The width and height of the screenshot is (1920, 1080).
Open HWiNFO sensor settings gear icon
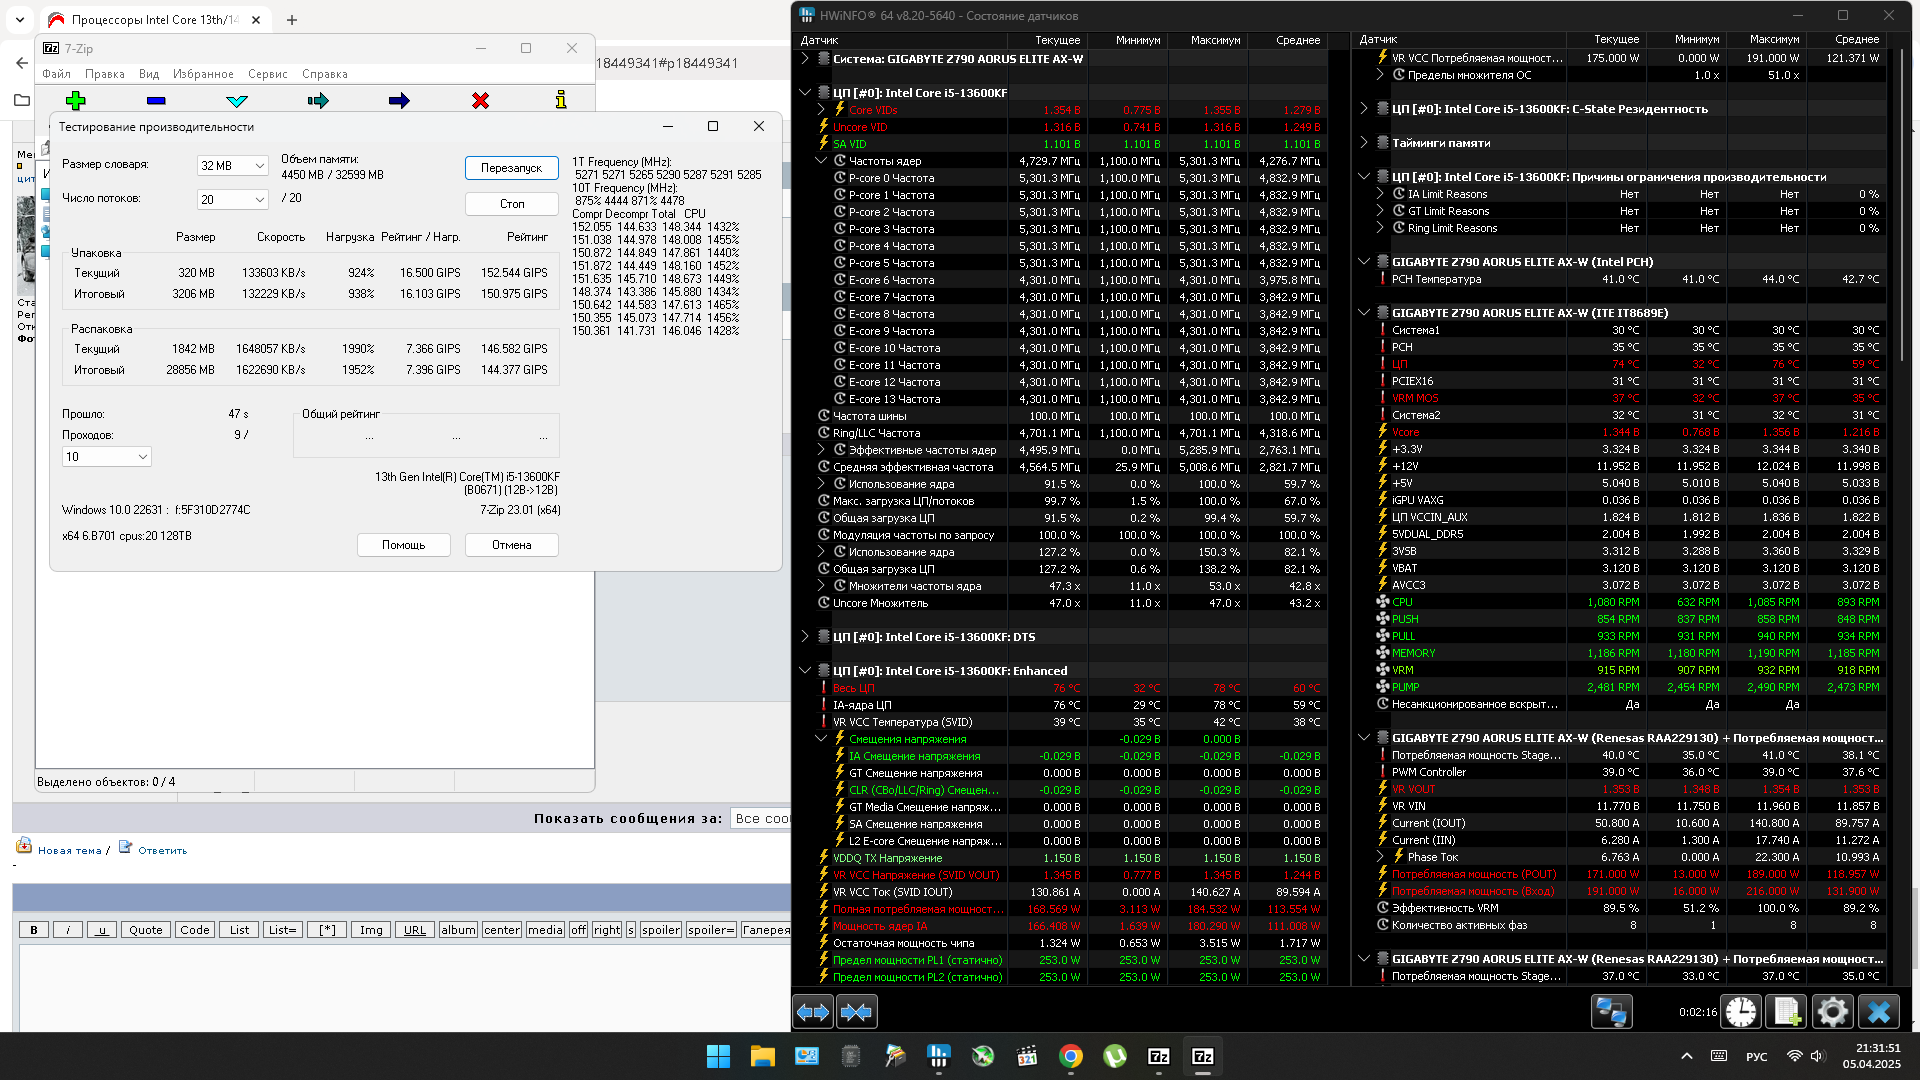click(1832, 1012)
